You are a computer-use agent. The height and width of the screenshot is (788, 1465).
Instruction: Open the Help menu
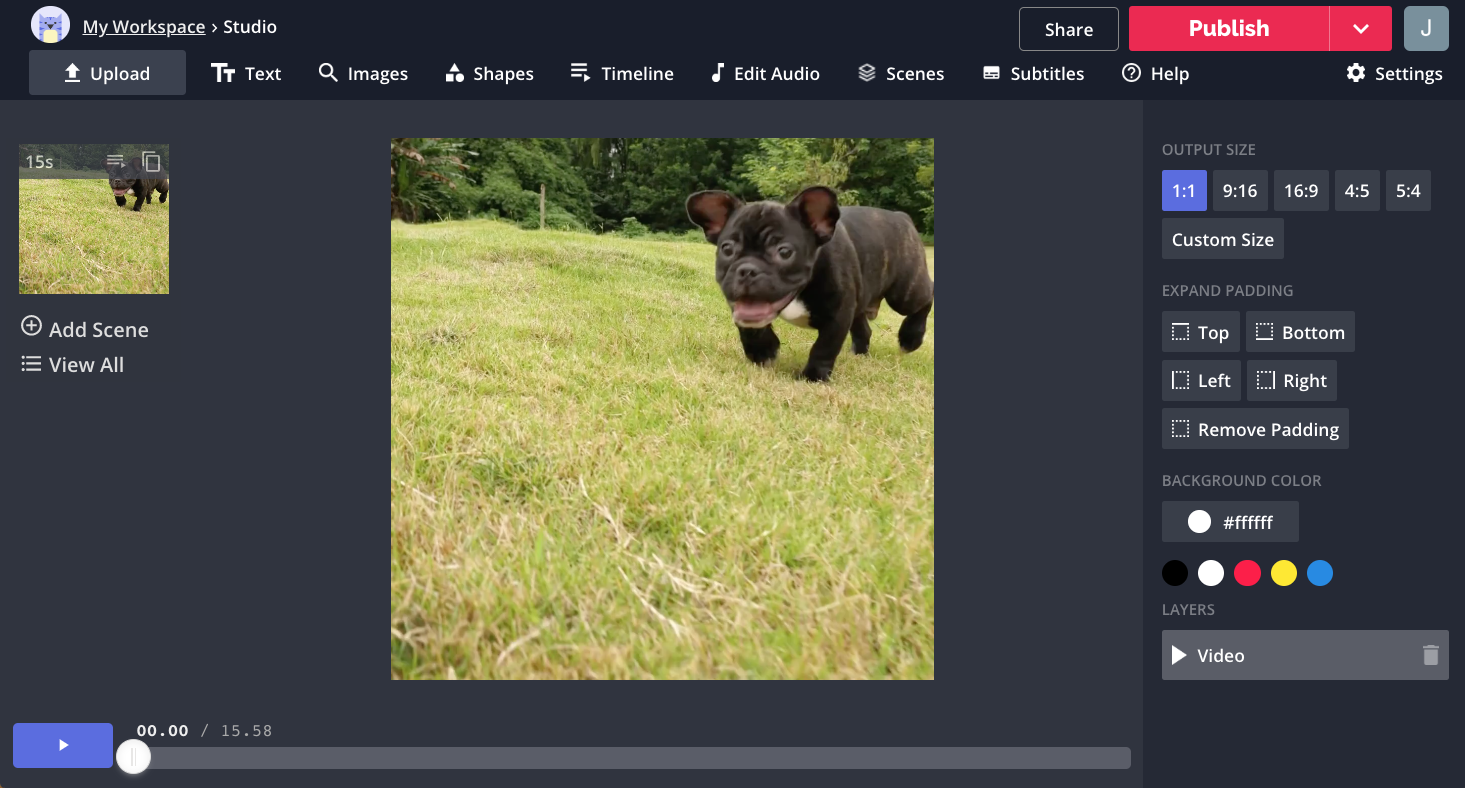(x=1155, y=73)
